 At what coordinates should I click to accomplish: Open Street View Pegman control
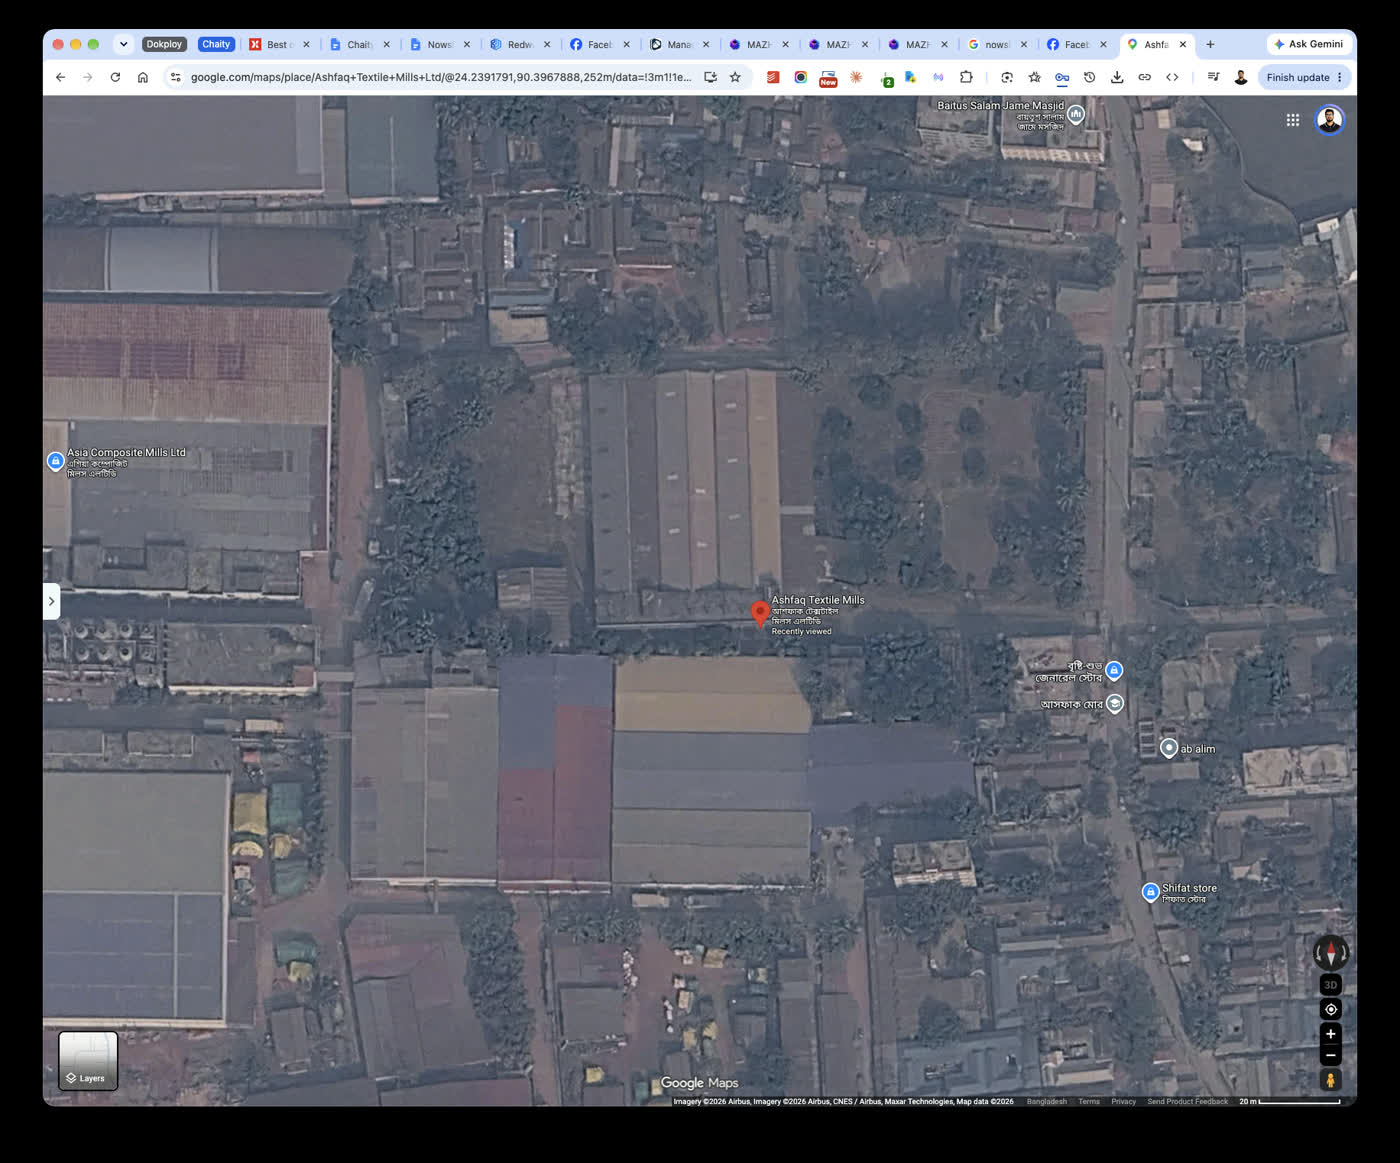1330,1080
